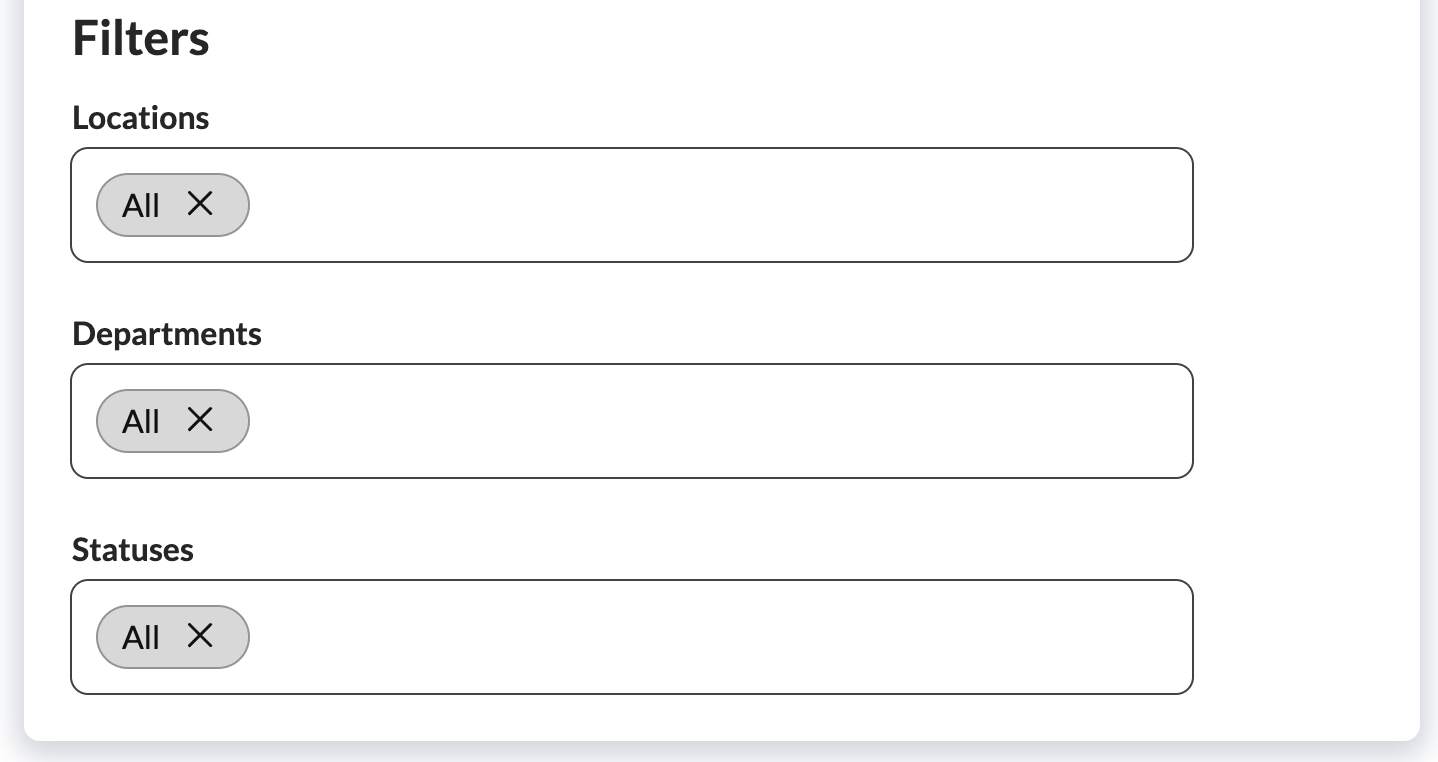The width and height of the screenshot is (1438, 762).
Task: Remove the All chip from Statuses
Action: point(200,635)
